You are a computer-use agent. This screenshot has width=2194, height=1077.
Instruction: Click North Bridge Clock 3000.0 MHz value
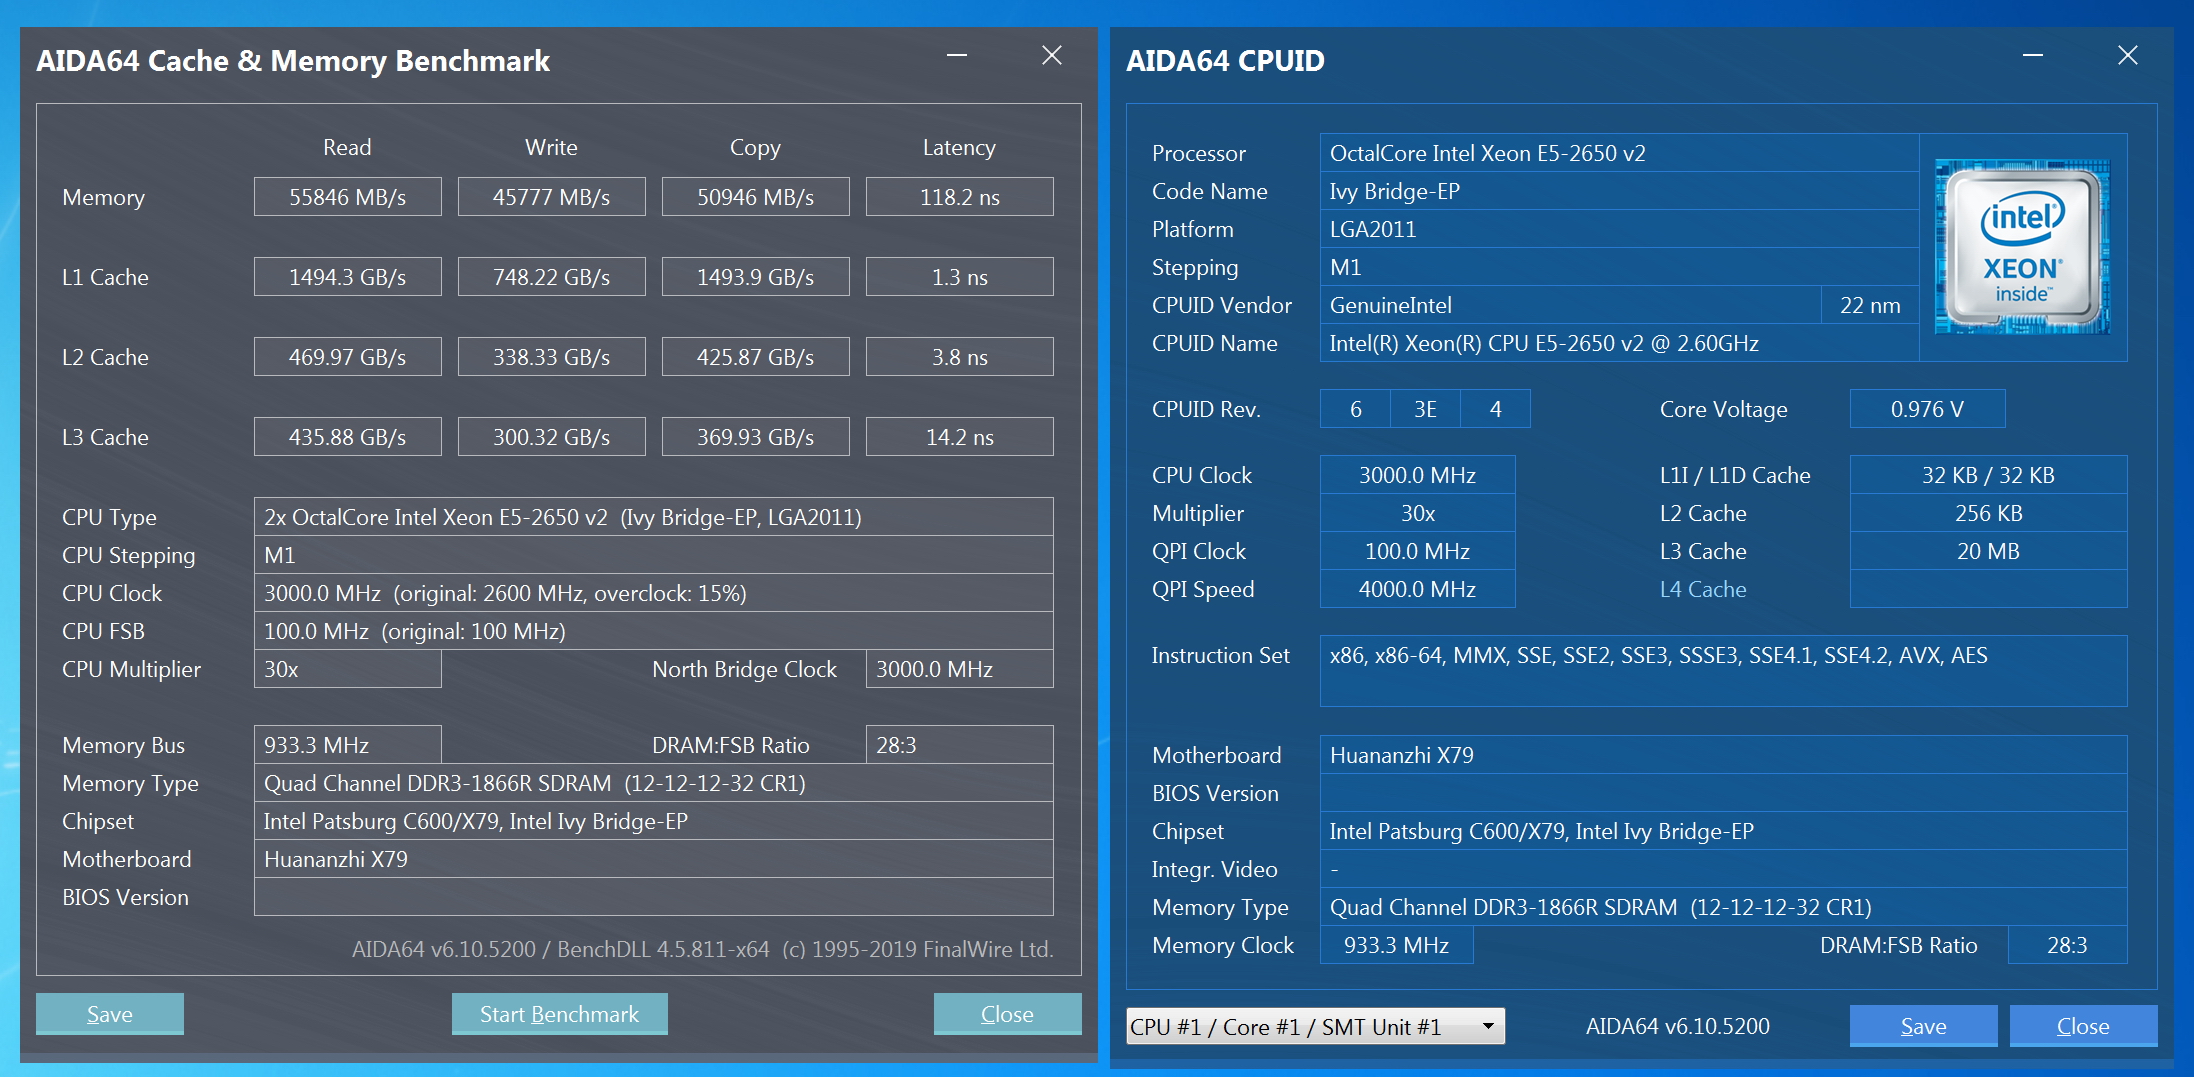(x=960, y=669)
